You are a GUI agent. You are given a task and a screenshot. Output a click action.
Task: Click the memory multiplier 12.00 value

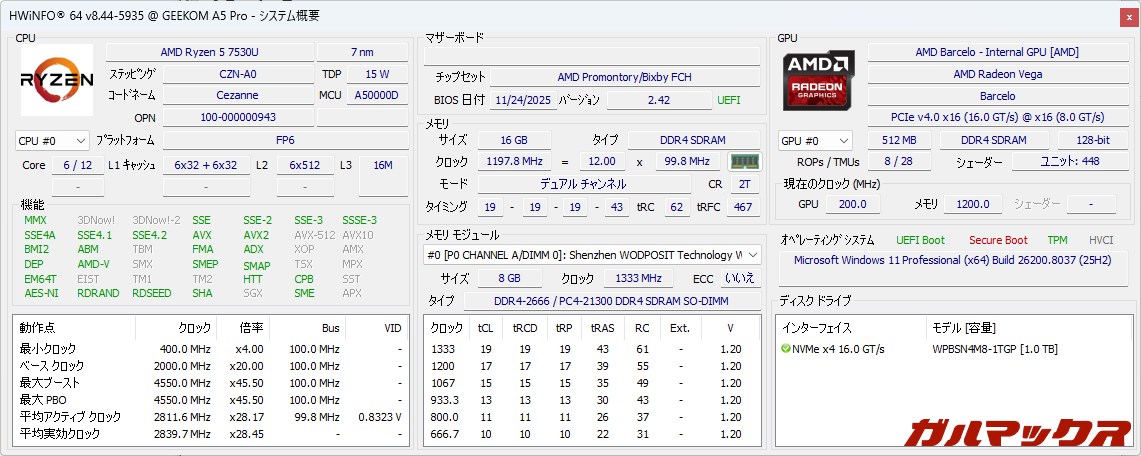pyautogui.click(x=603, y=161)
